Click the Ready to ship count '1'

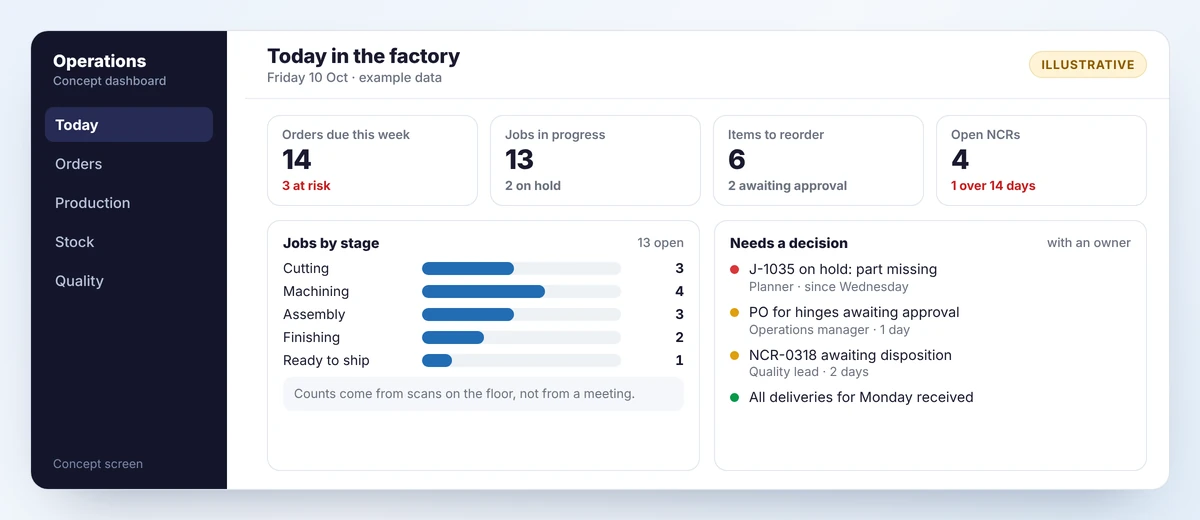click(680, 361)
